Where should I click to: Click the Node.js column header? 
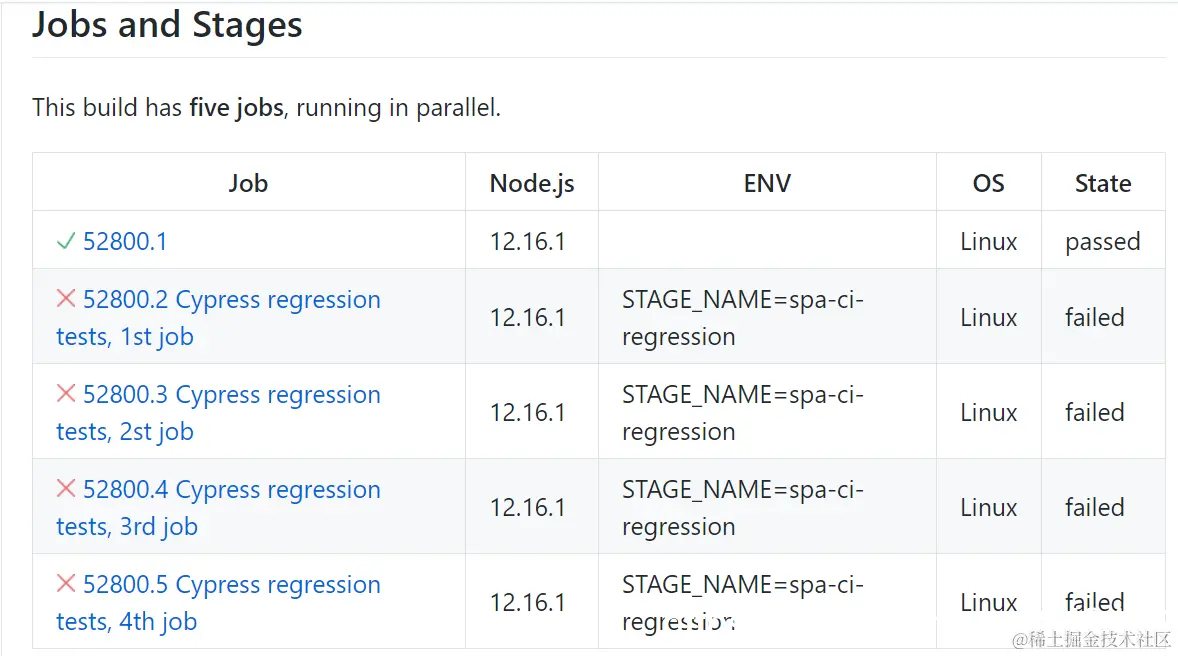coord(531,183)
